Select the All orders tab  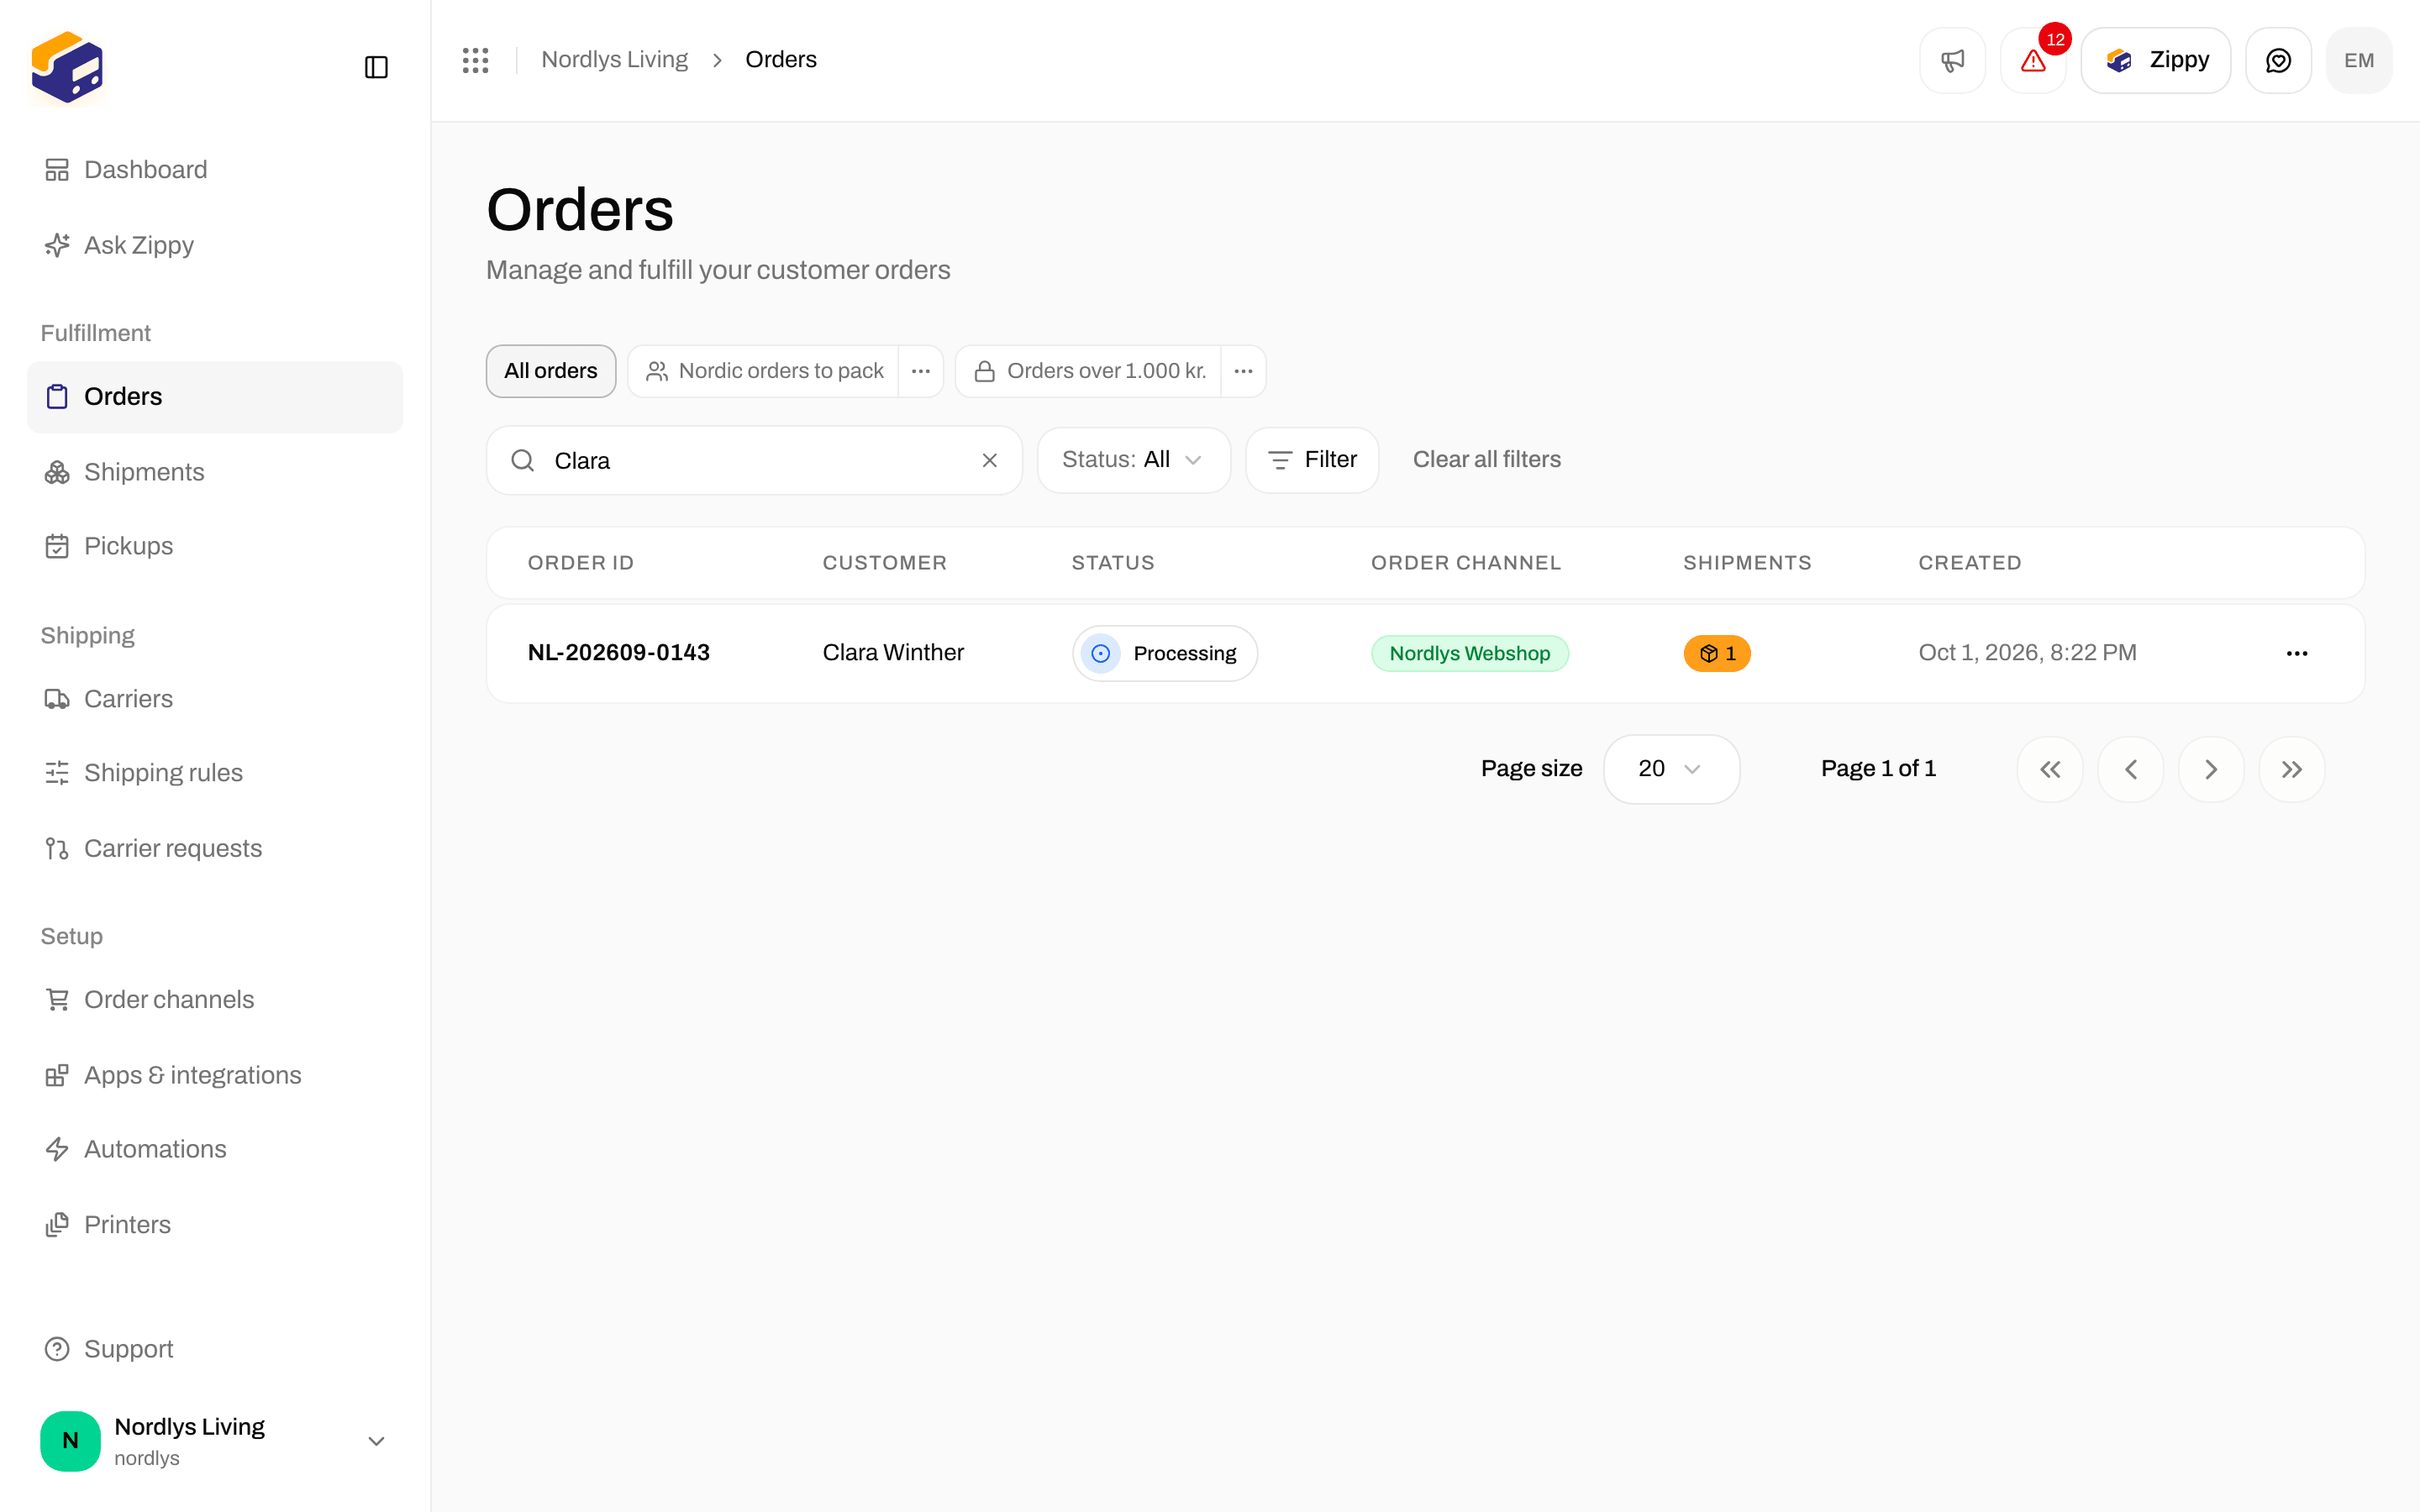pyautogui.click(x=551, y=371)
